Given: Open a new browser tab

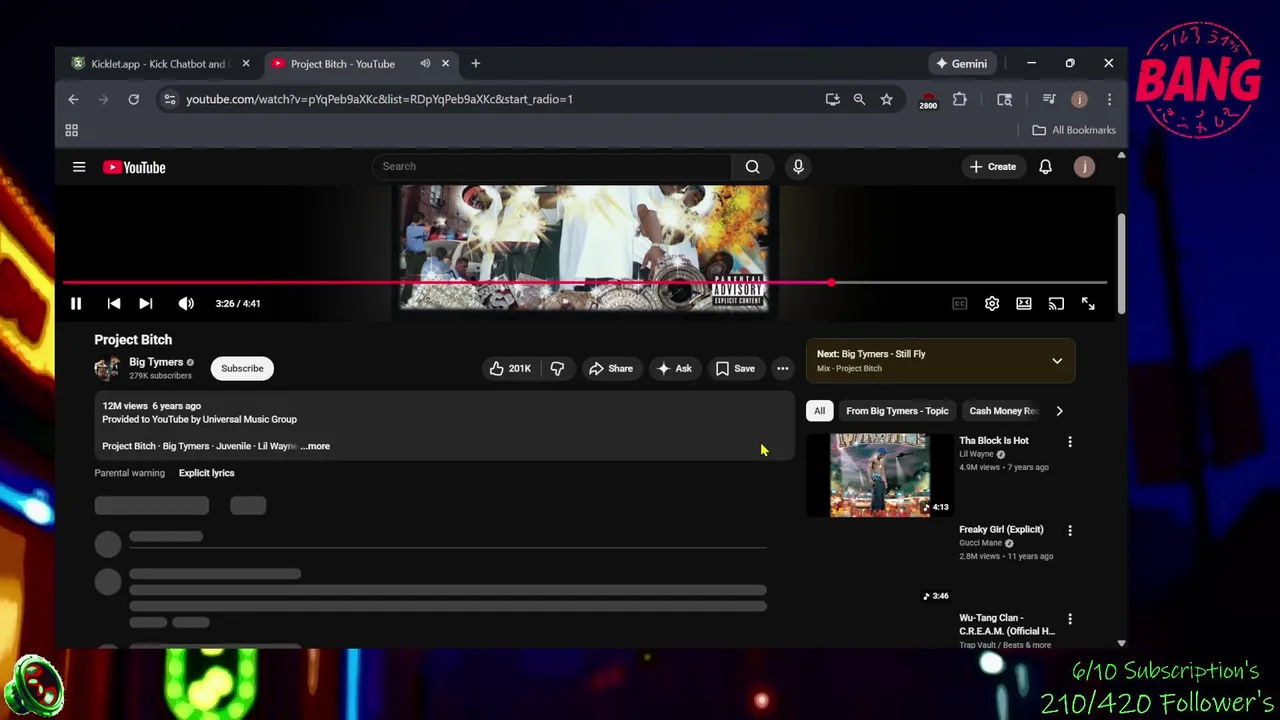Looking at the screenshot, I should click(x=476, y=64).
